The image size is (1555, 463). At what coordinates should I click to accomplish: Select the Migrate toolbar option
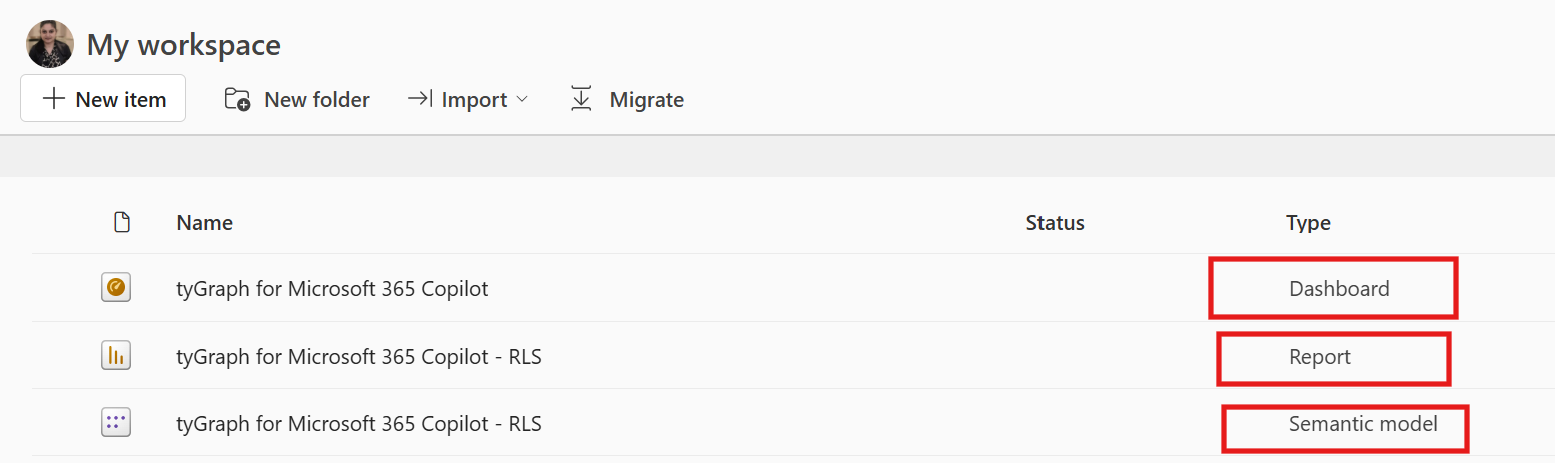(x=627, y=99)
